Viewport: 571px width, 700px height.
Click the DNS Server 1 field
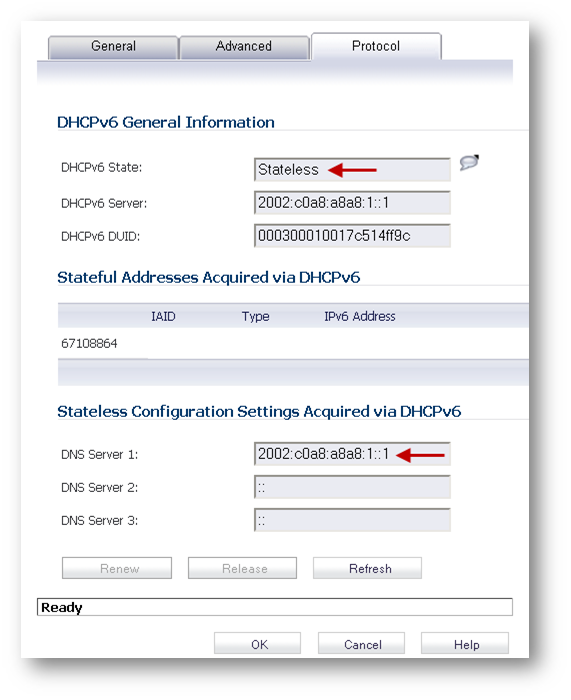(352, 454)
